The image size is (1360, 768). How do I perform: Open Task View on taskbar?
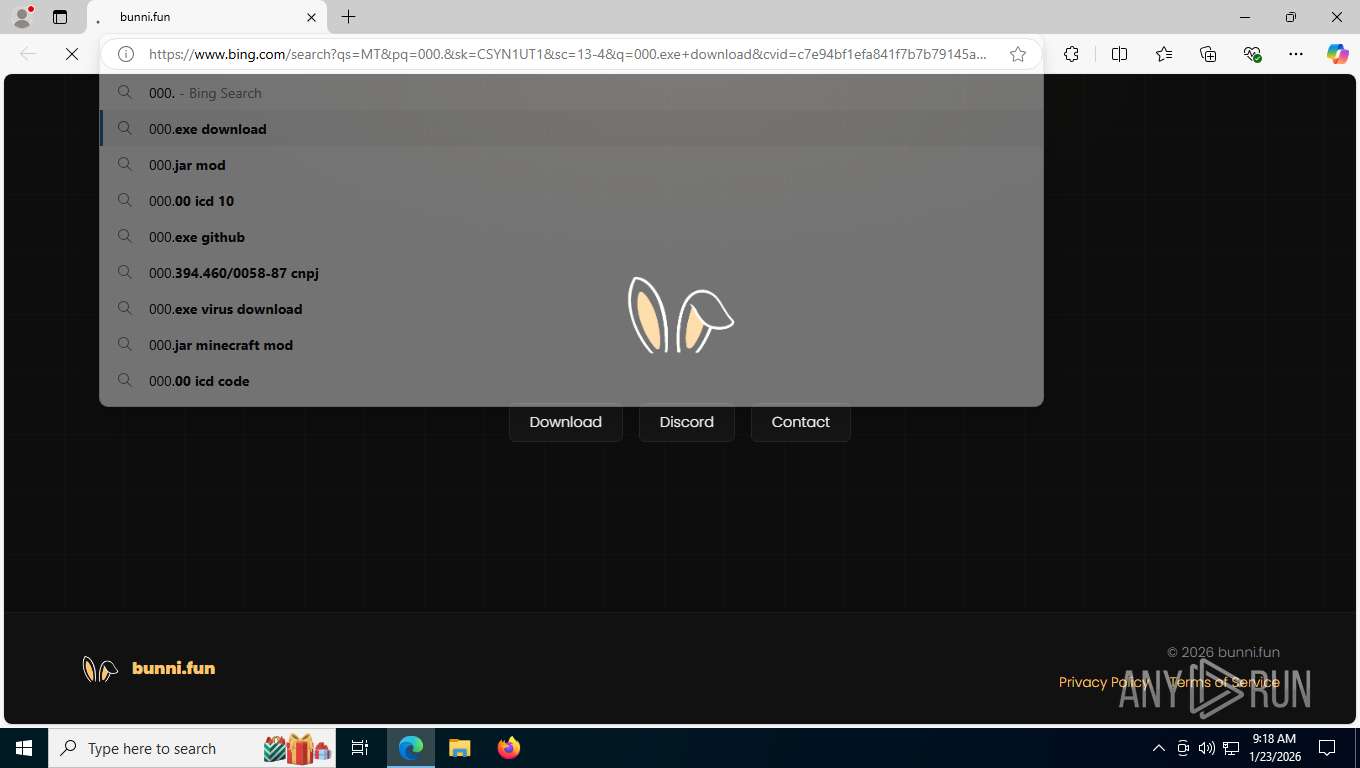tap(360, 748)
